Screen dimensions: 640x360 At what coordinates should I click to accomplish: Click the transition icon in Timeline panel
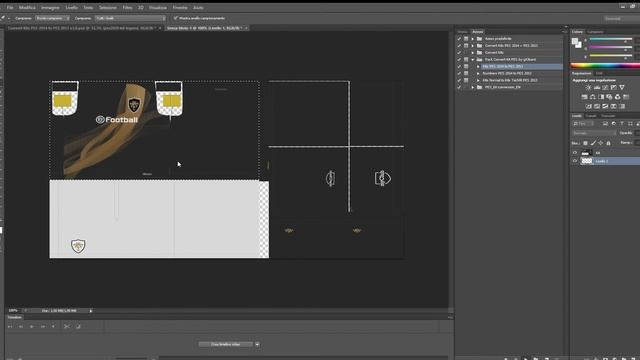click(78, 327)
